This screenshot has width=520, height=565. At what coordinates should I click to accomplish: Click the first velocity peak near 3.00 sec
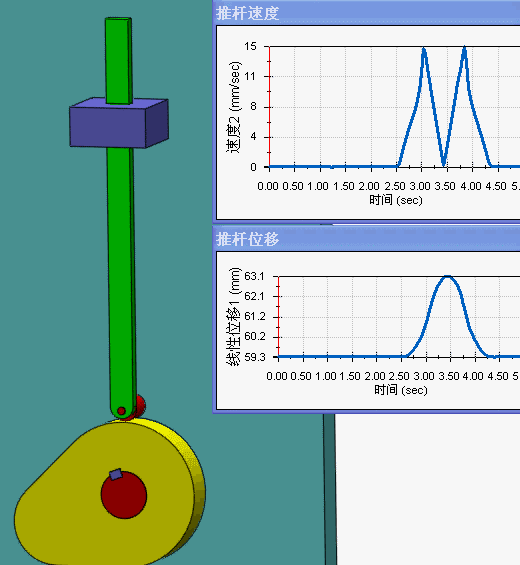424,49
